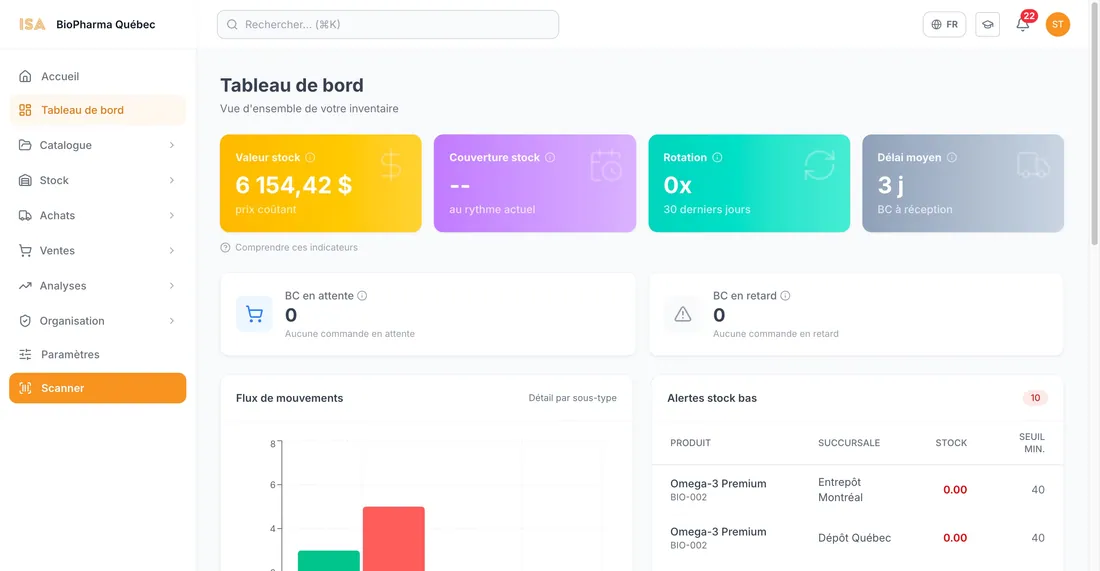Click Aucune commande en retard text
This screenshot has width=1100, height=571.
click(775, 334)
